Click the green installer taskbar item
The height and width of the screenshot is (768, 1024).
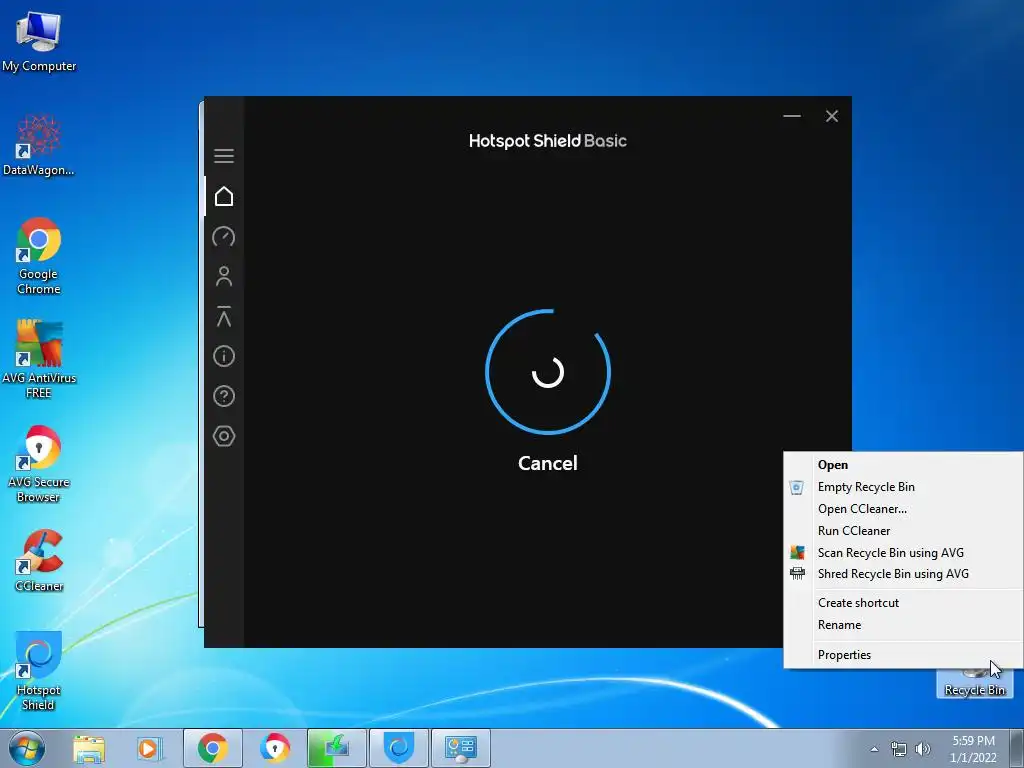[337, 748]
